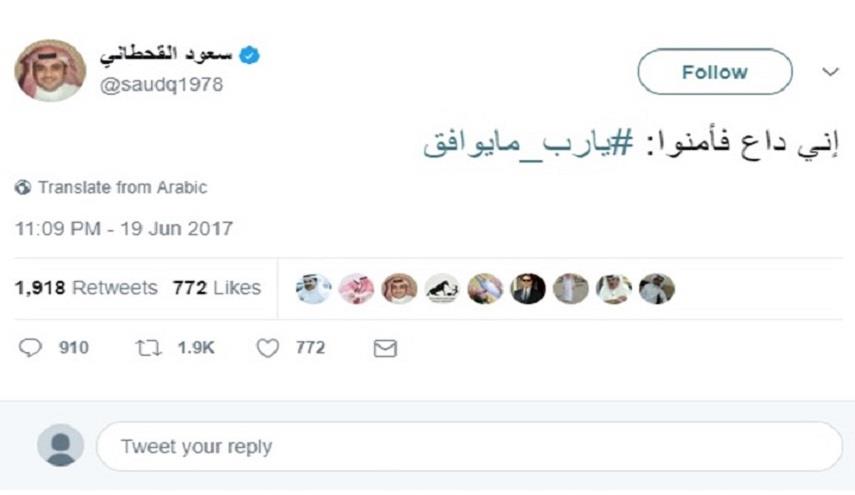The image size is (855, 495).
Task: Open the tweet author's profile picture
Action: pyautogui.click(x=50, y=71)
